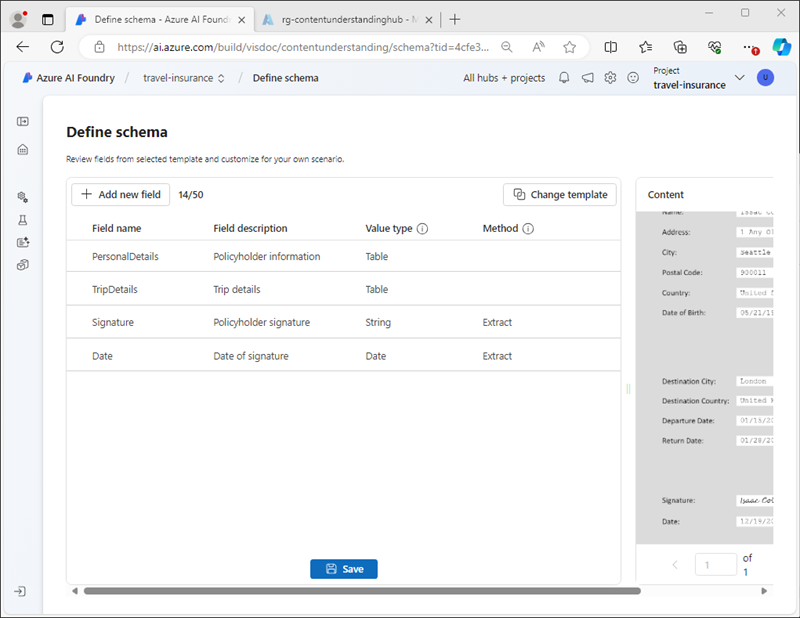Click the browser back arrow

pos(22,47)
